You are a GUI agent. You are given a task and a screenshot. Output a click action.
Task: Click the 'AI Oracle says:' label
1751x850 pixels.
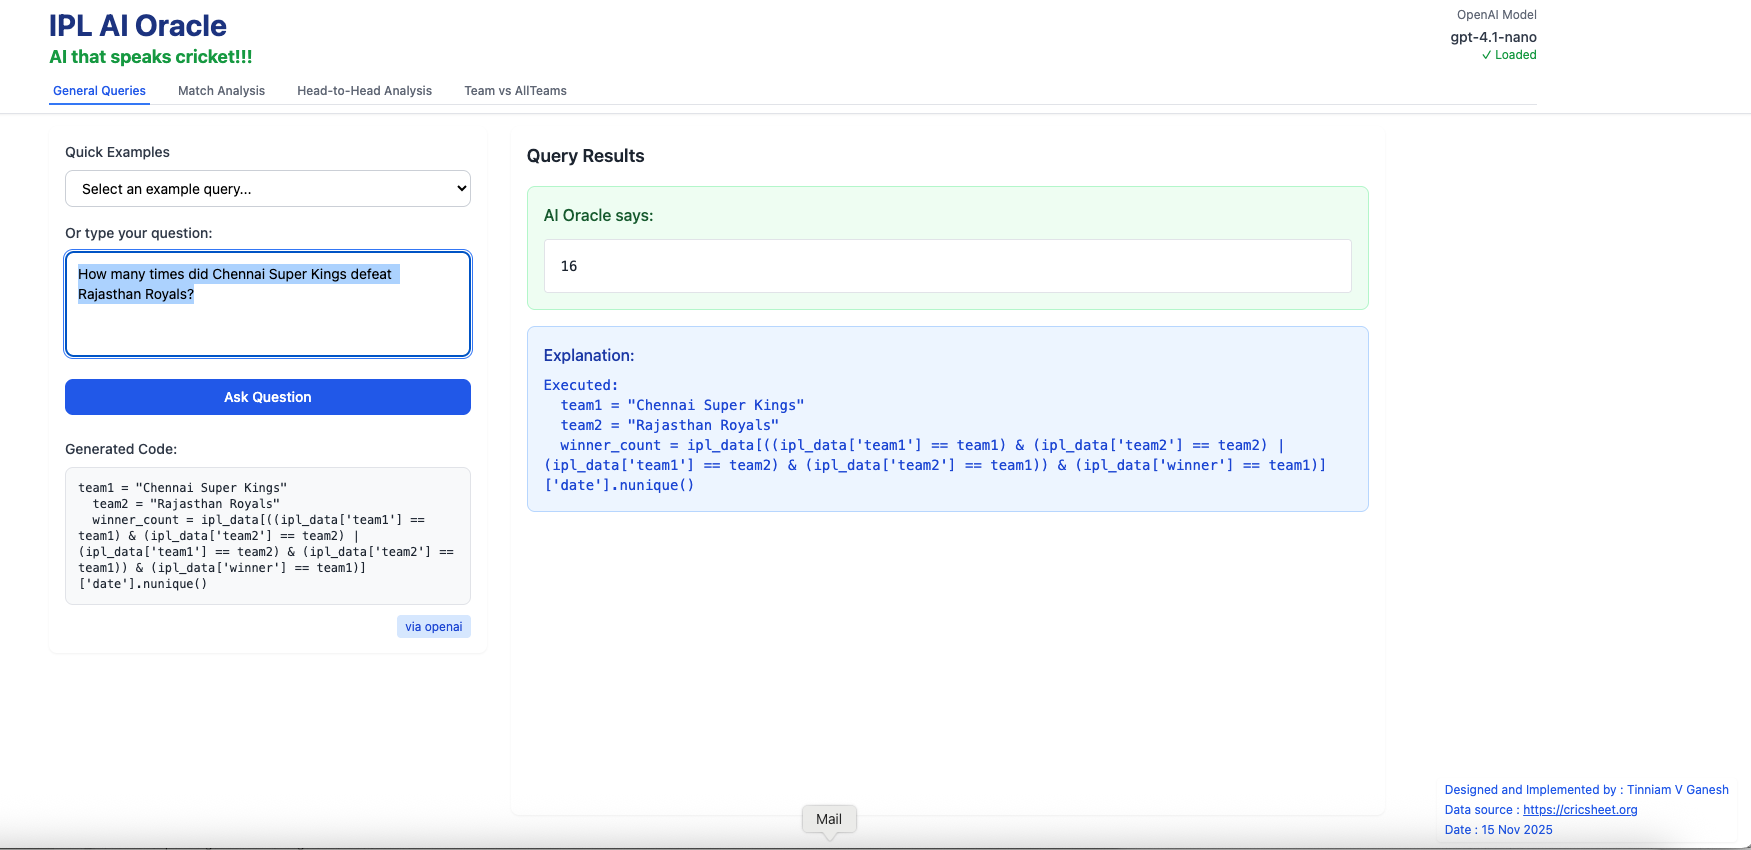pyautogui.click(x=598, y=216)
